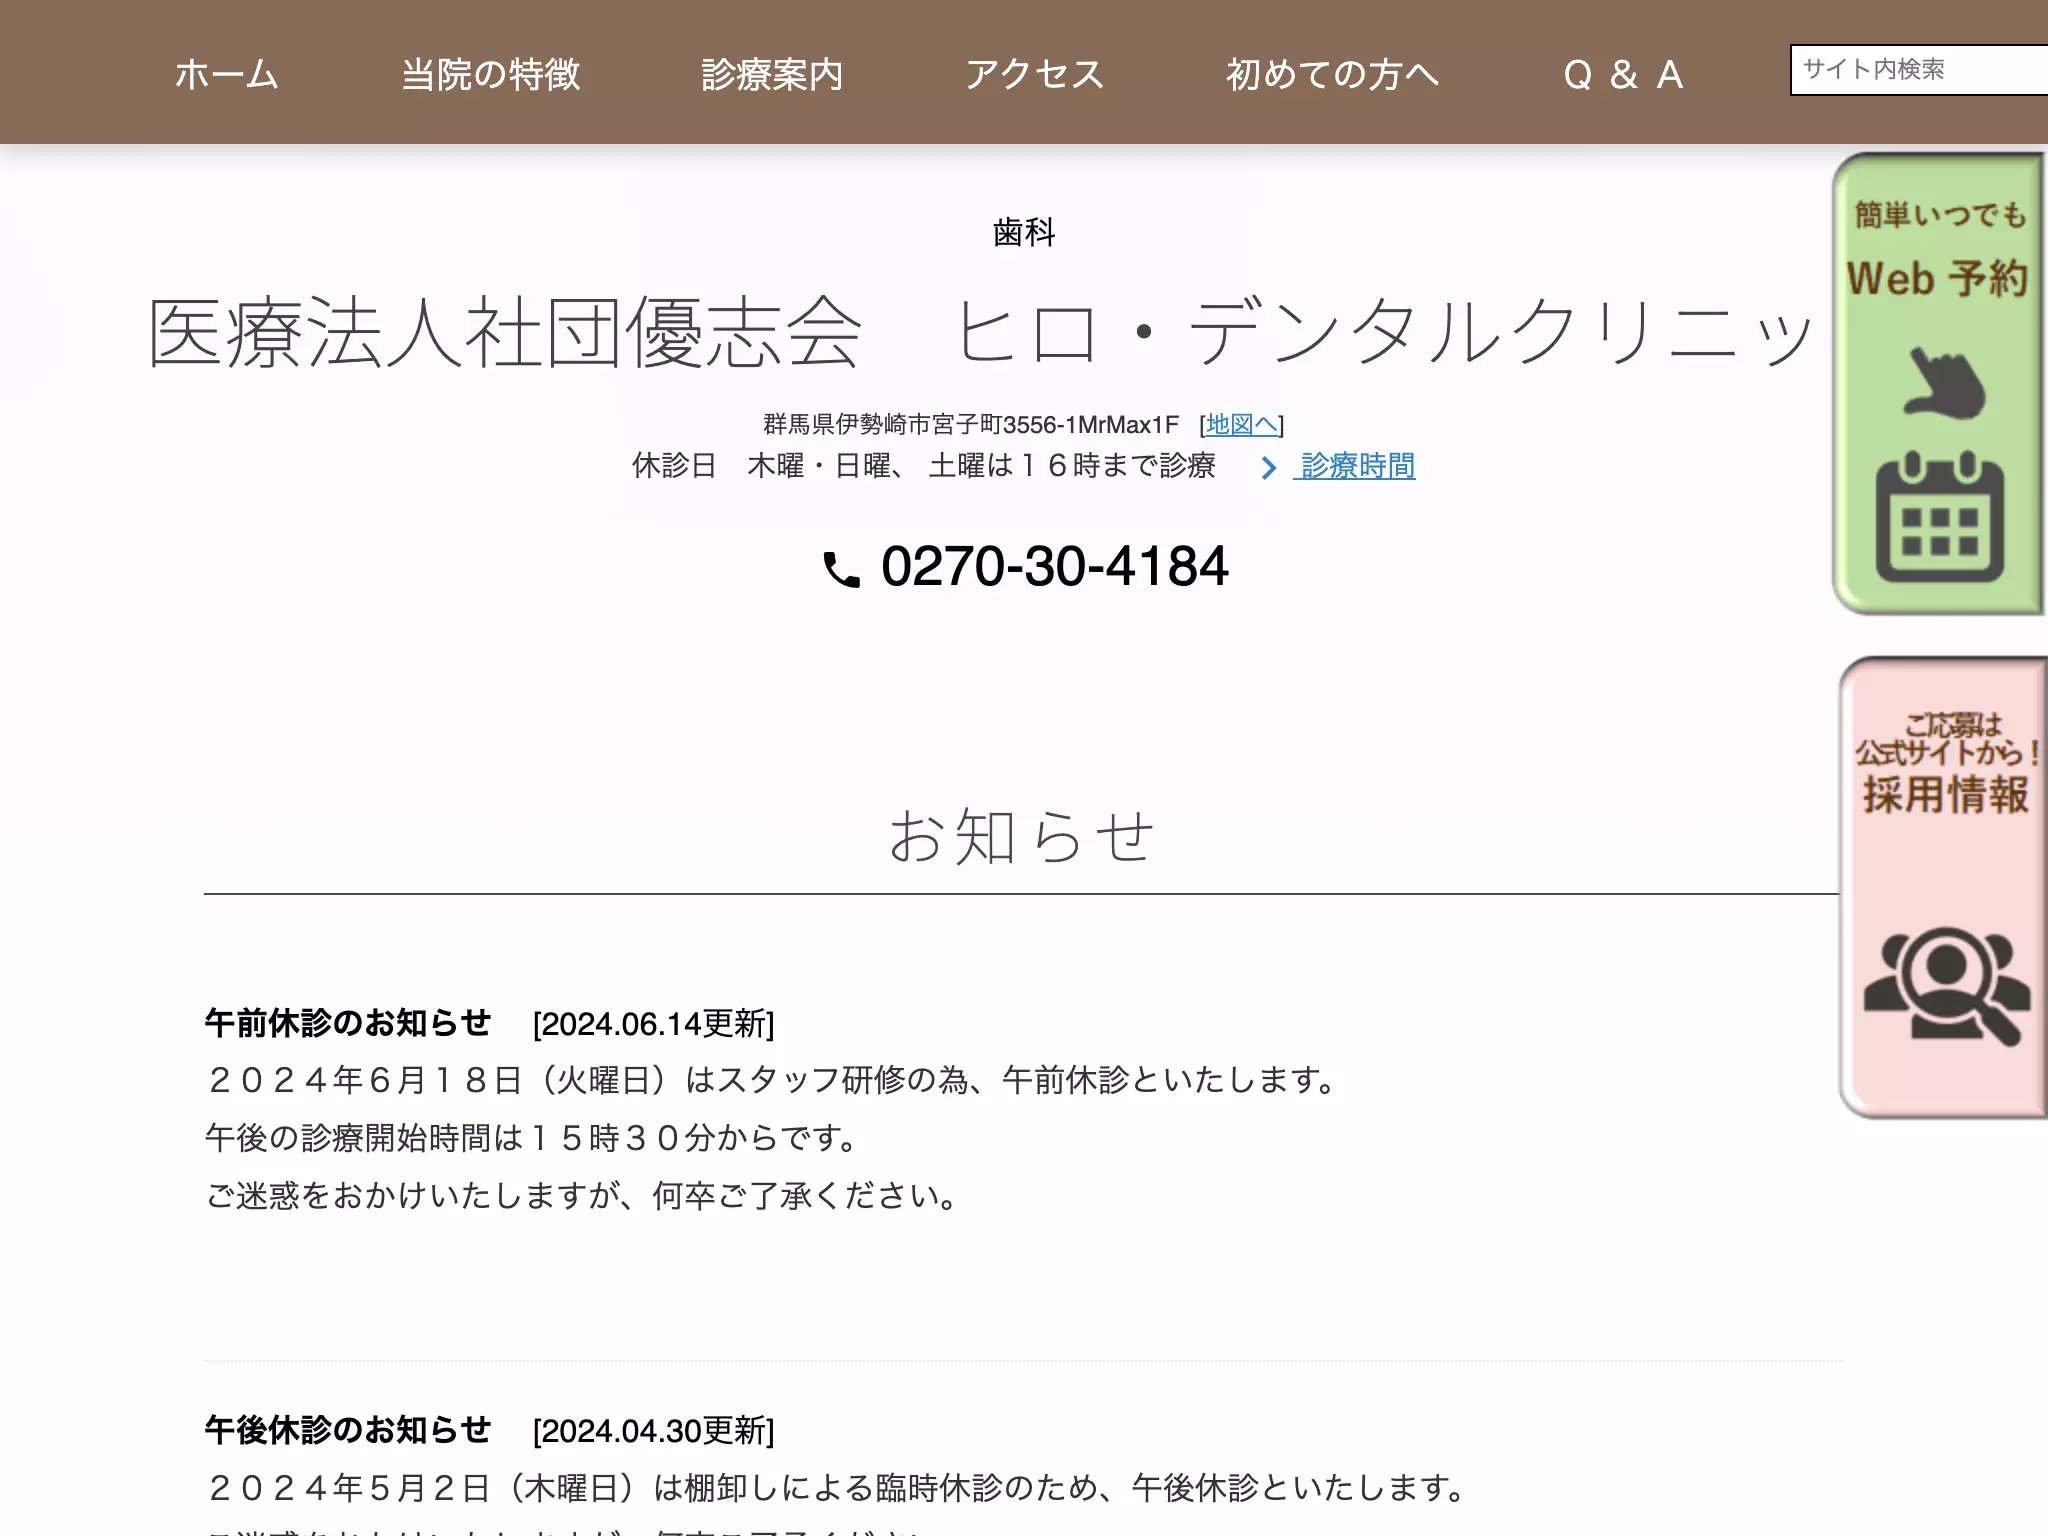
Task: Open the 採用情報 recruitment banner text
Action: coord(1945,794)
